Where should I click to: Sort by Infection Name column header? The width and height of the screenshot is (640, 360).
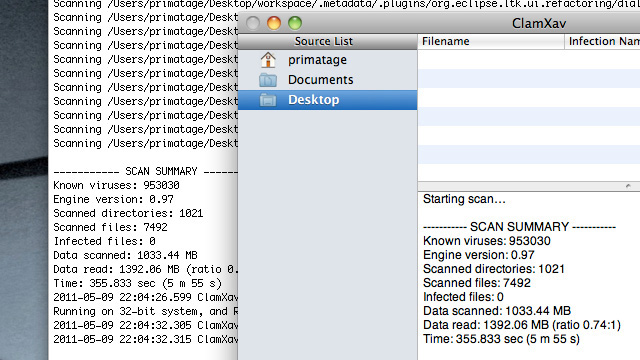point(602,41)
